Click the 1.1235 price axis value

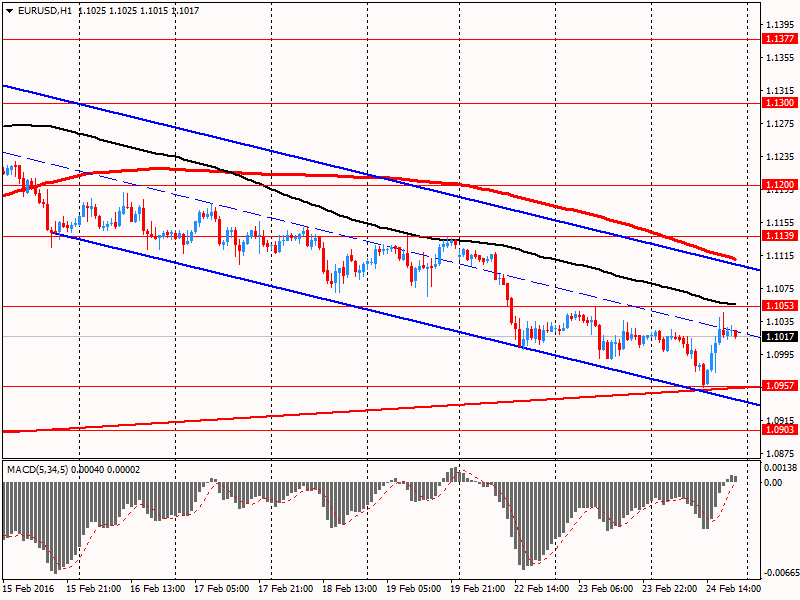point(780,157)
